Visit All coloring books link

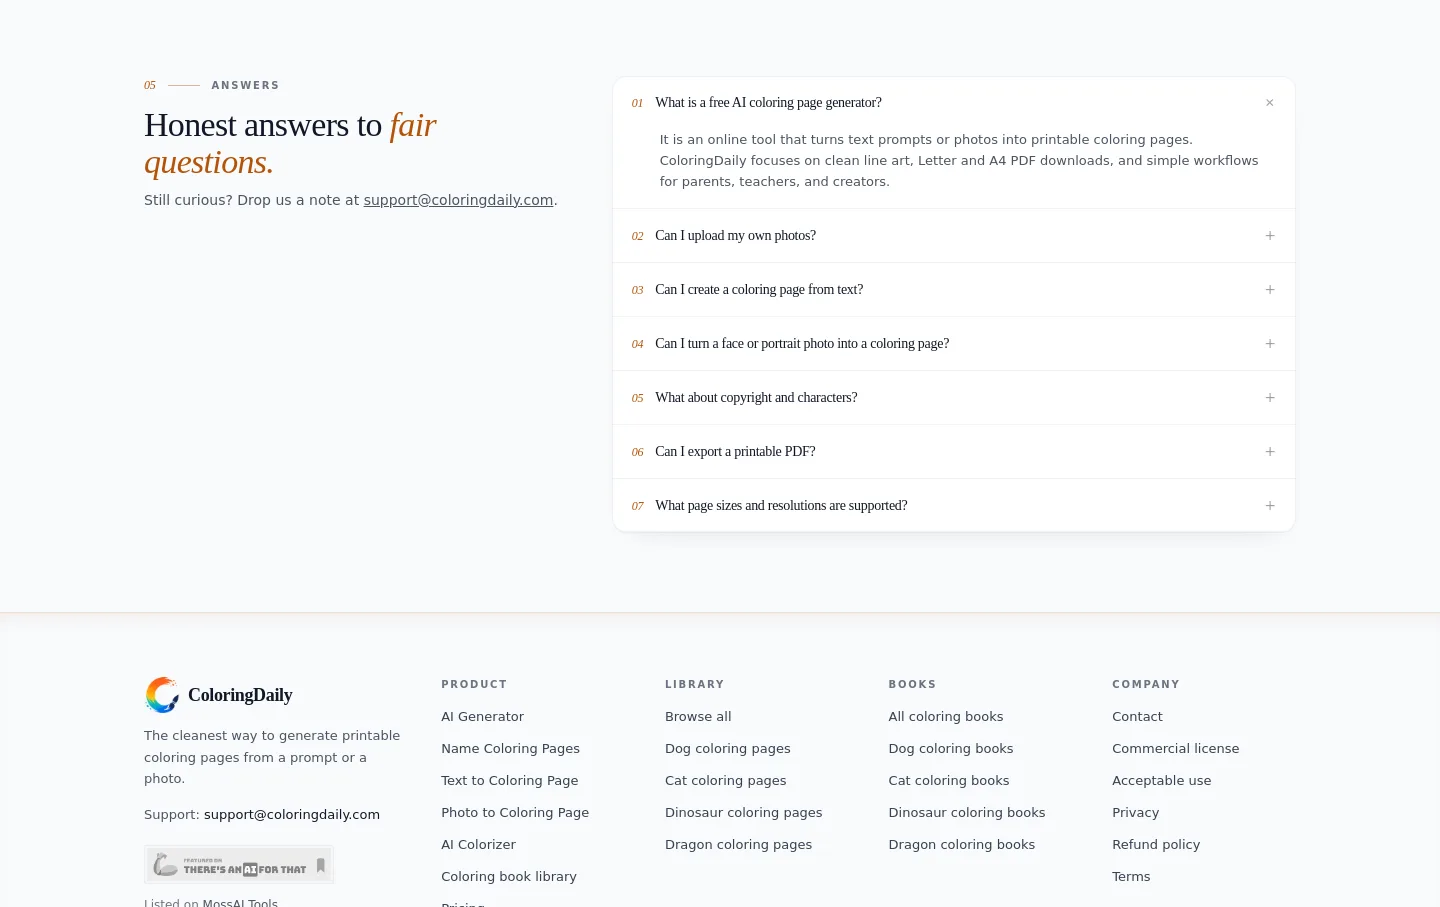[945, 717]
